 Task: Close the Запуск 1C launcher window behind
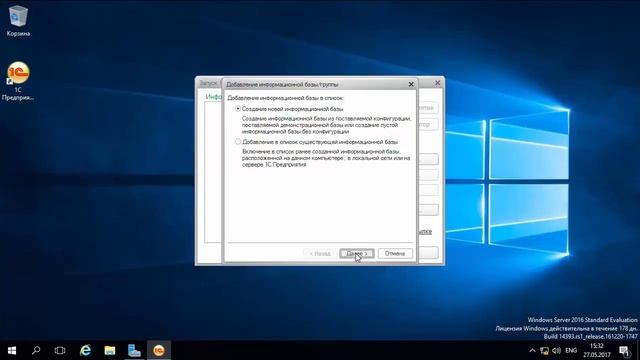[437, 83]
